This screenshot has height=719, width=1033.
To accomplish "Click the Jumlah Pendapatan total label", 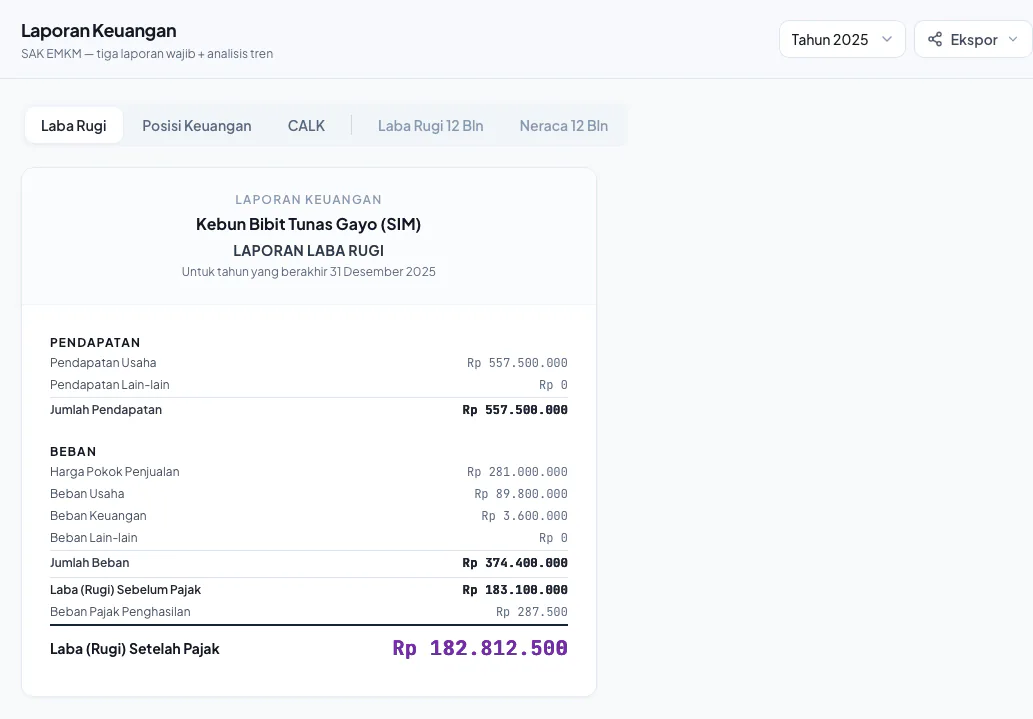I will point(105,409).
